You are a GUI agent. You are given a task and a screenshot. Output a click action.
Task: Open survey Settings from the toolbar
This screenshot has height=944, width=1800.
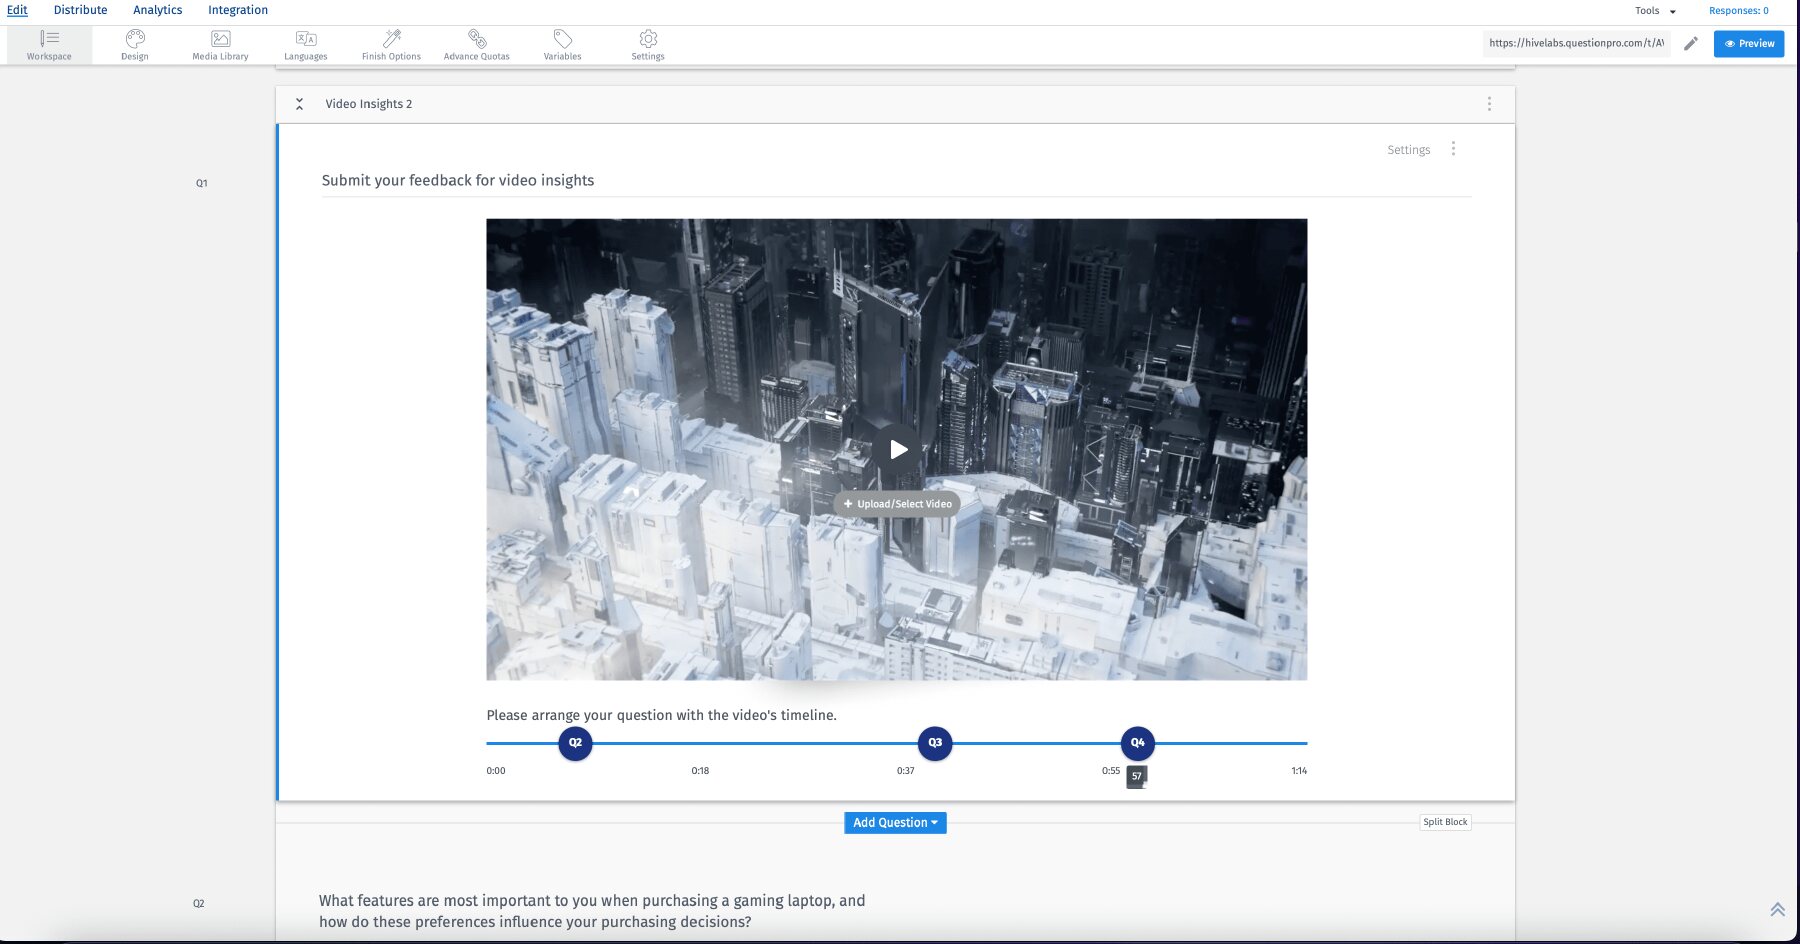[647, 44]
